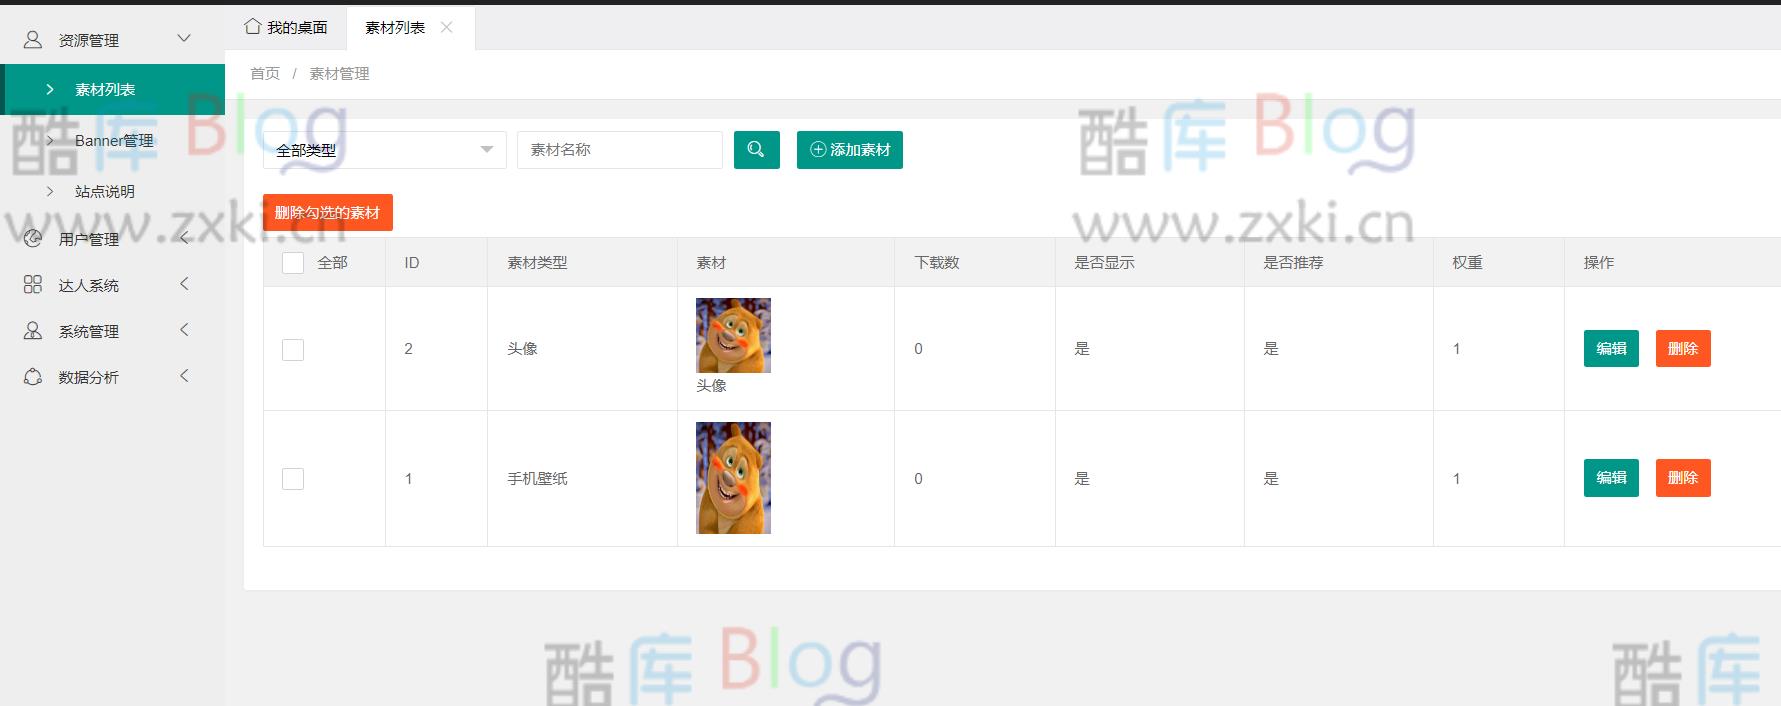Viewport: 1781px width, 706px height.
Task: Expand the 用户管理 menu chevron
Action: (184, 238)
